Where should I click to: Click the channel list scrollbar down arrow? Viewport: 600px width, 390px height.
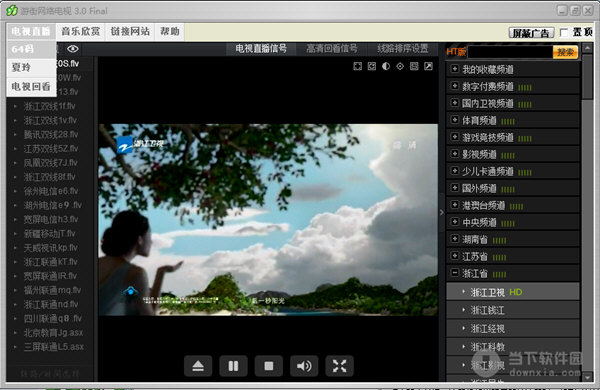(x=587, y=377)
